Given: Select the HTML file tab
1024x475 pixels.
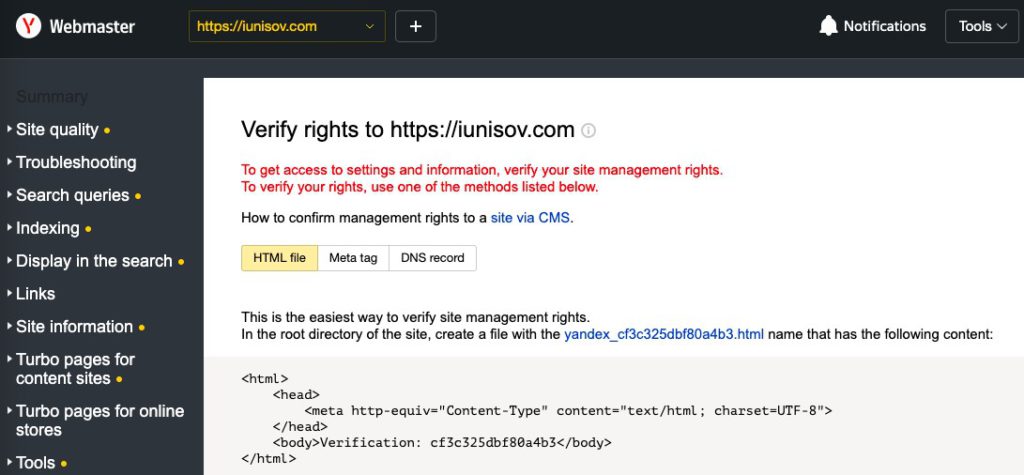Looking at the screenshot, I should click(x=280, y=258).
